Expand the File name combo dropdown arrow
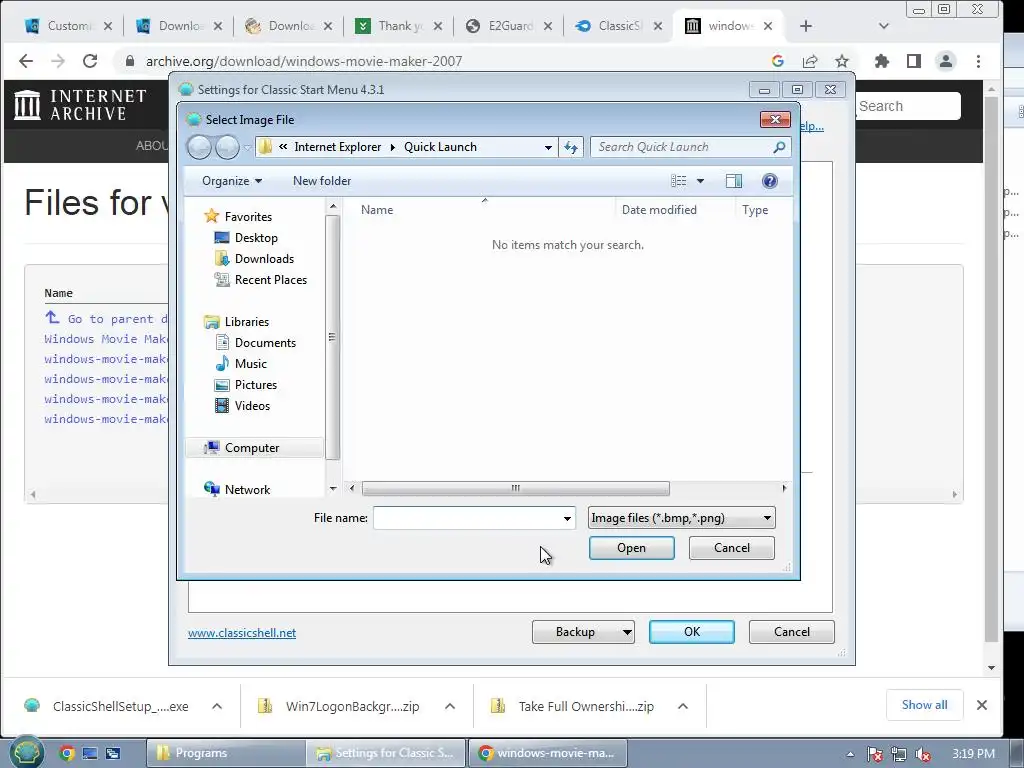Viewport: 1024px width, 768px height. (x=567, y=519)
